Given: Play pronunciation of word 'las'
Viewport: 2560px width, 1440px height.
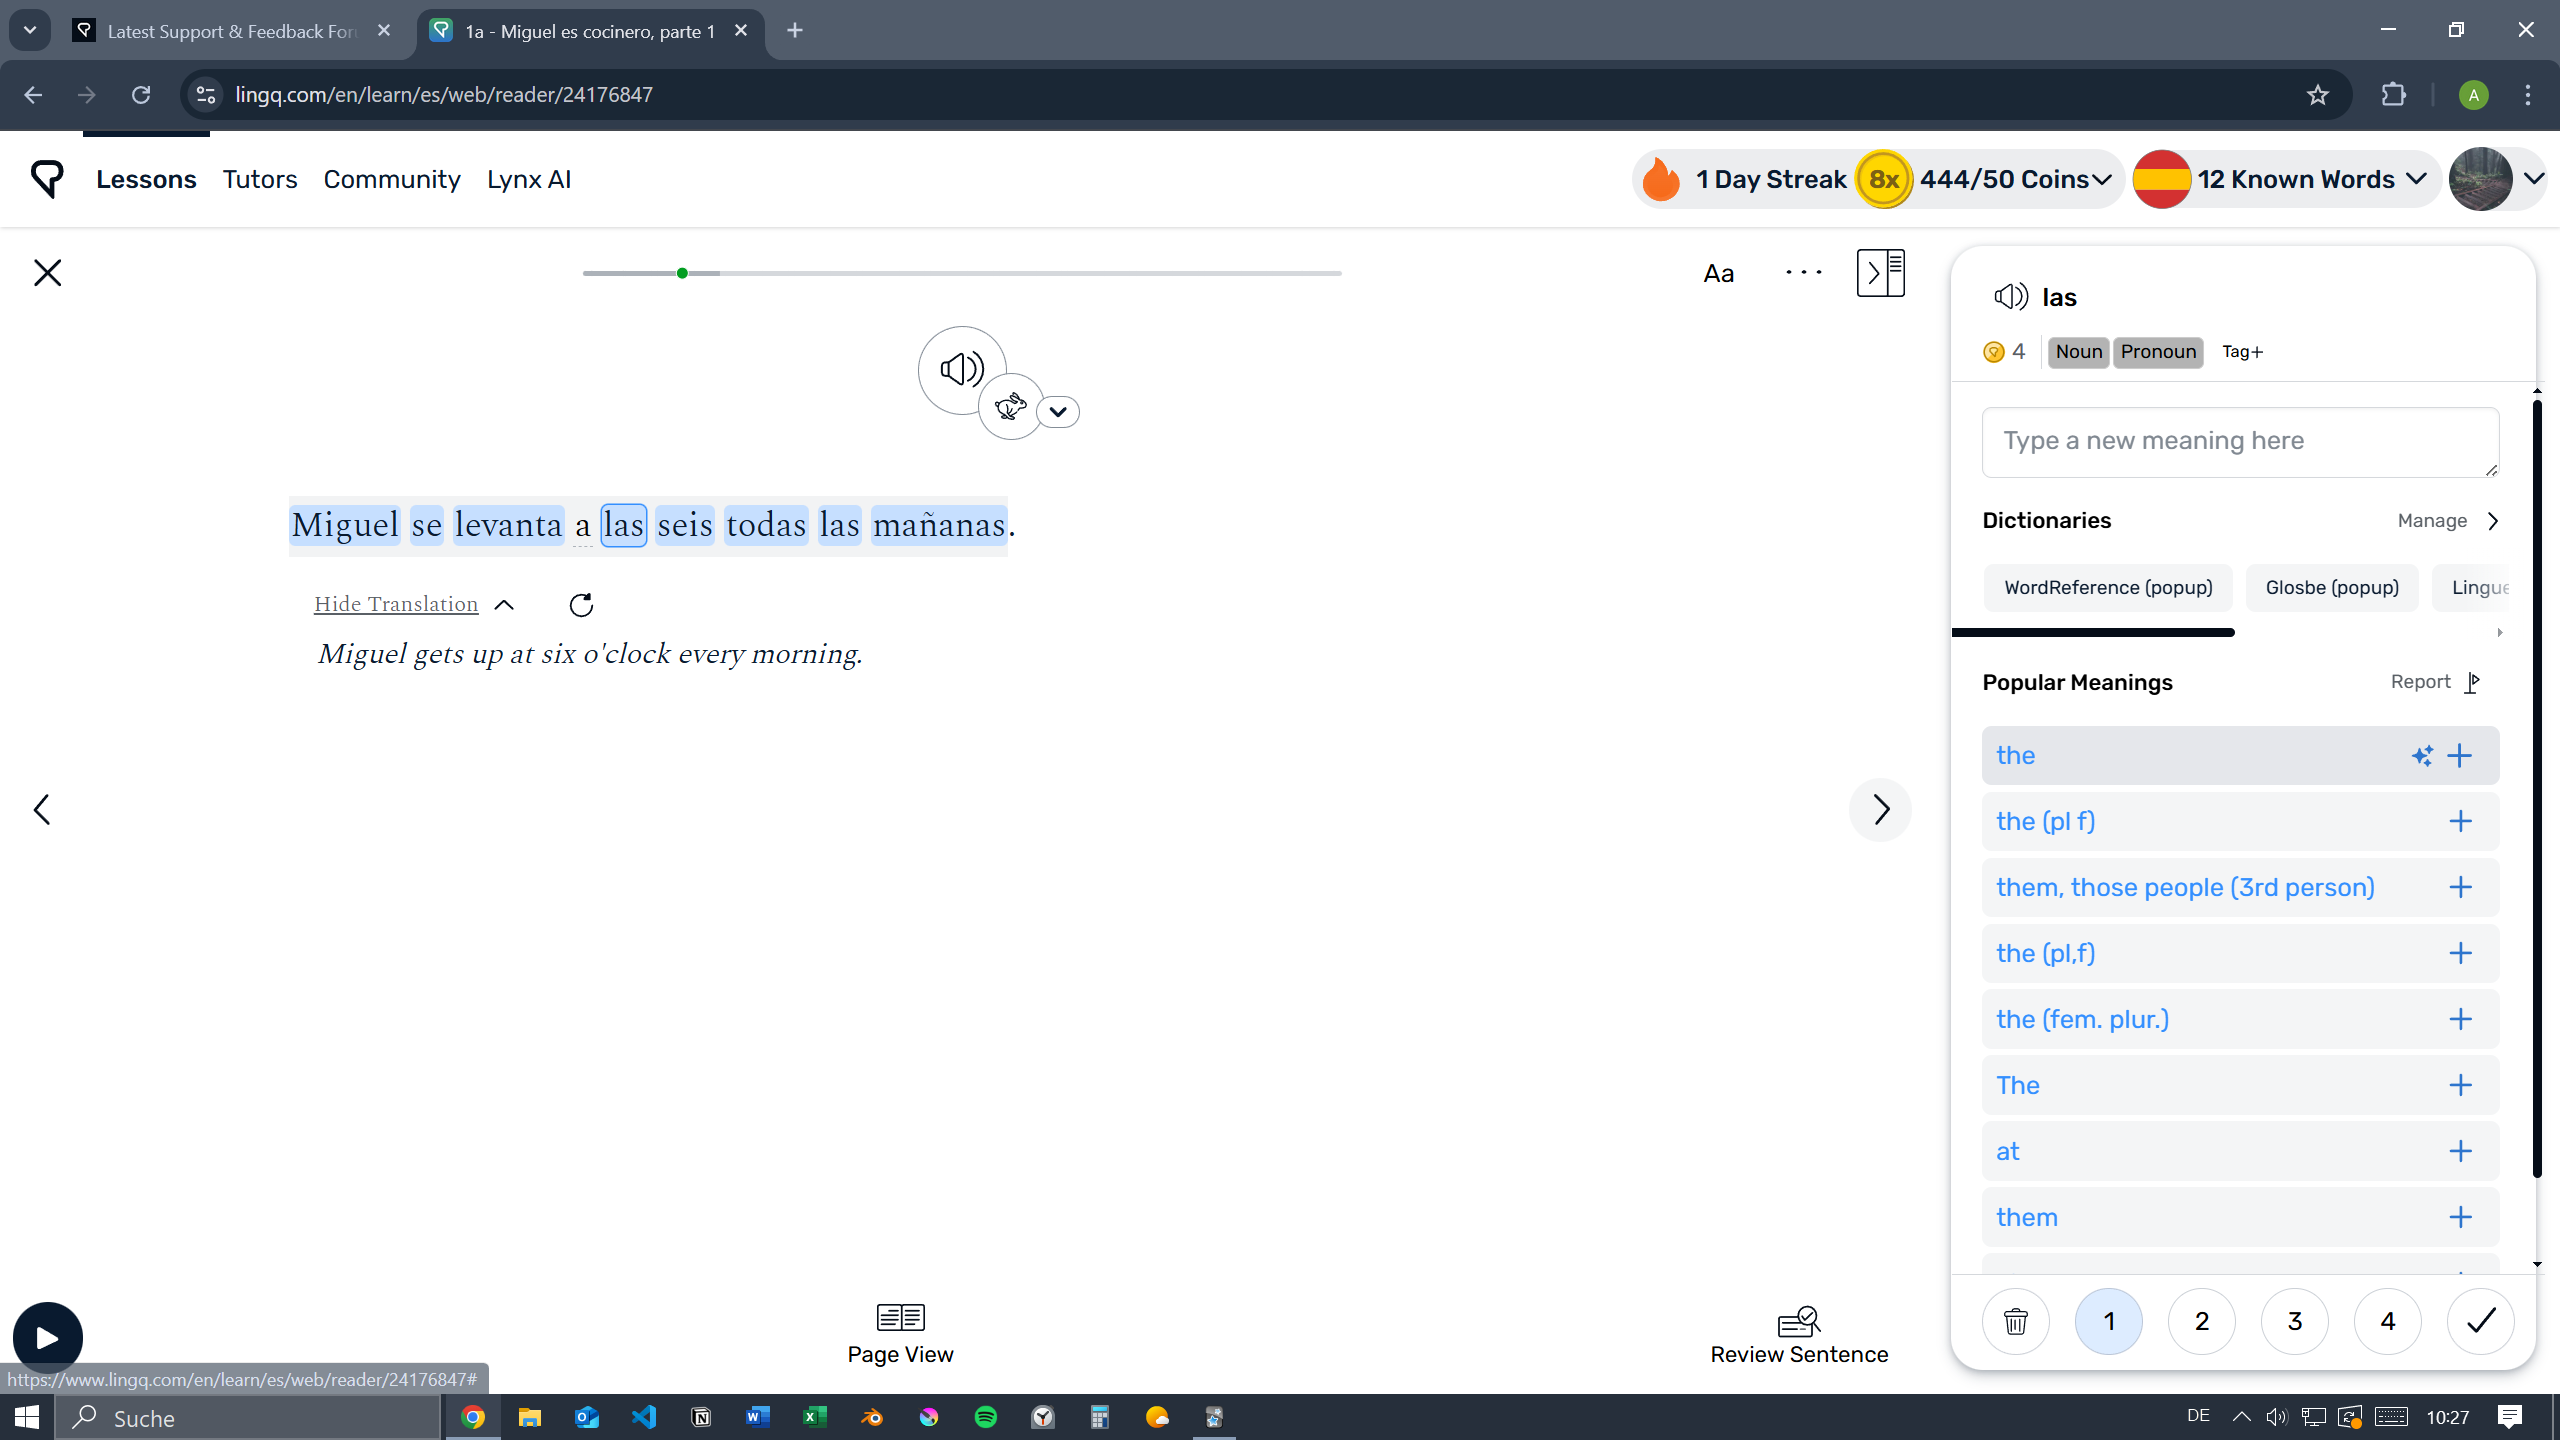Looking at the screenshot, I should pos(2010,297).
